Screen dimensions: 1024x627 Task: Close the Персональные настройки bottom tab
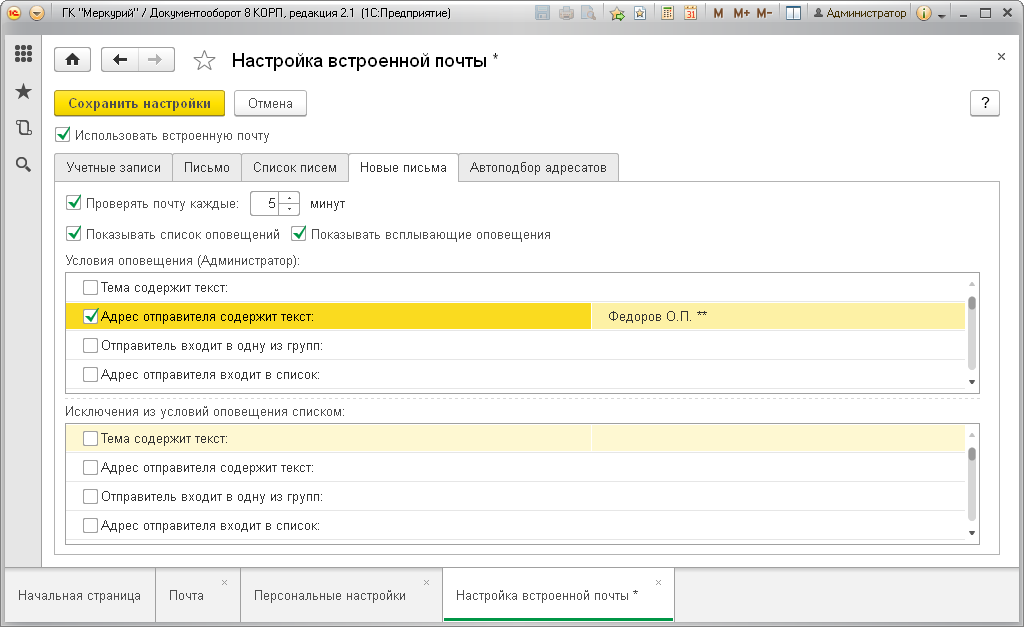coord(426,583)
